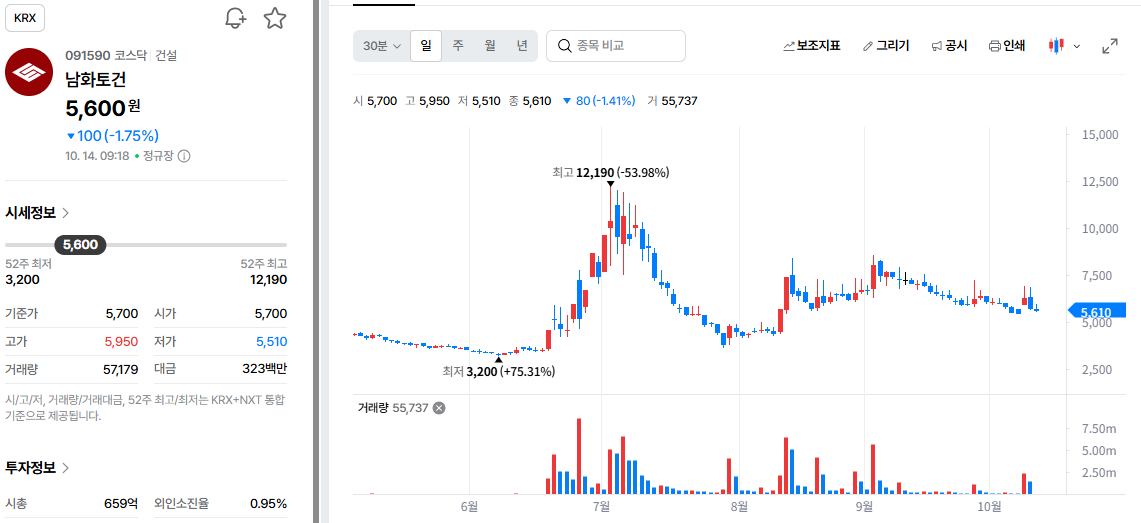Click the price alert bell icon
The width and height of the screenshot is (1141, 523).
[235, 18]
